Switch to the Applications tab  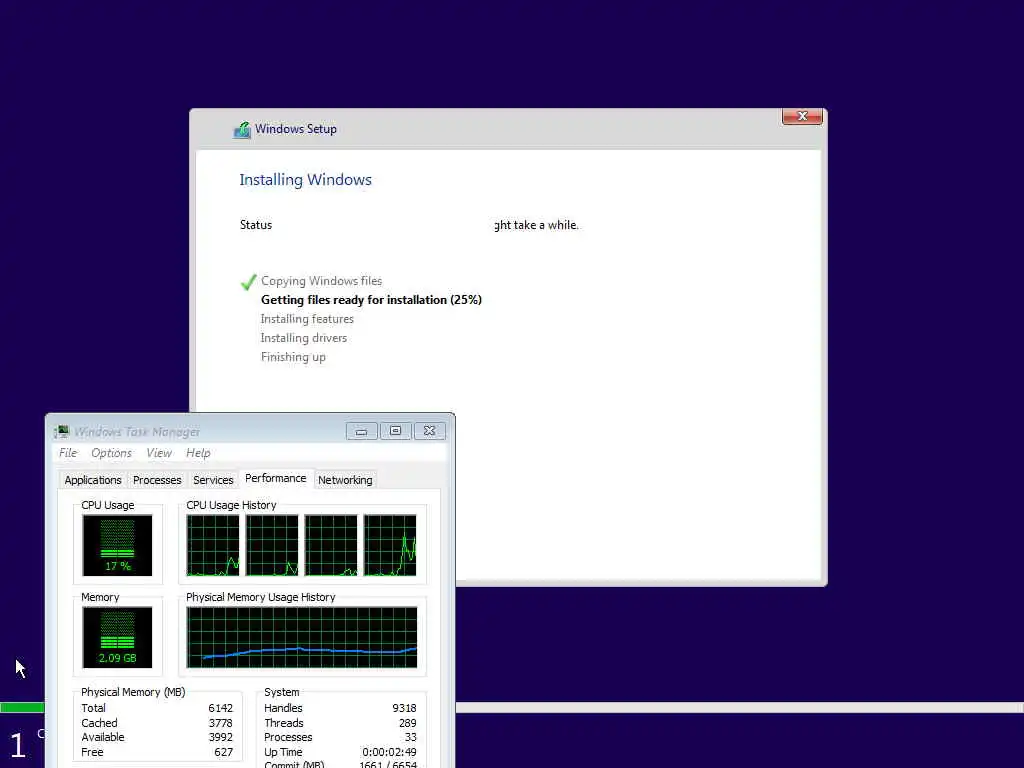point(93,480)
